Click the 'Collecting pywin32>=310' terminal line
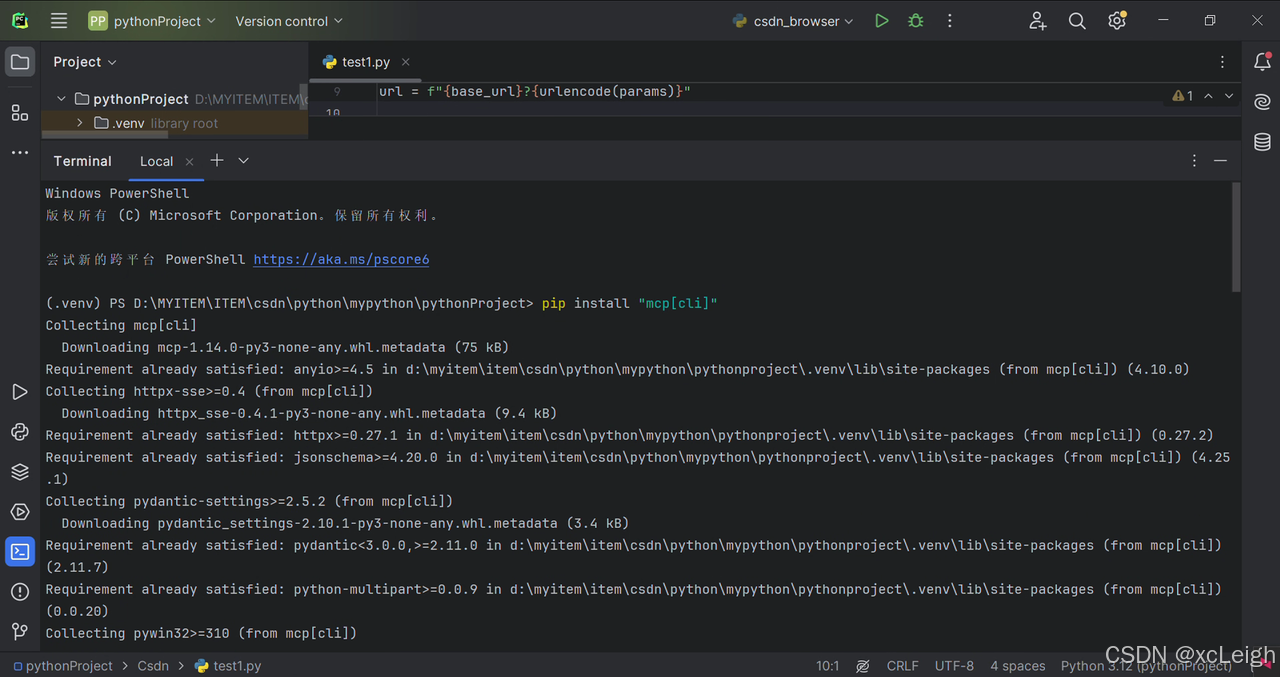This screenshot has height=677, width=1280. click(x=201, y=633)
